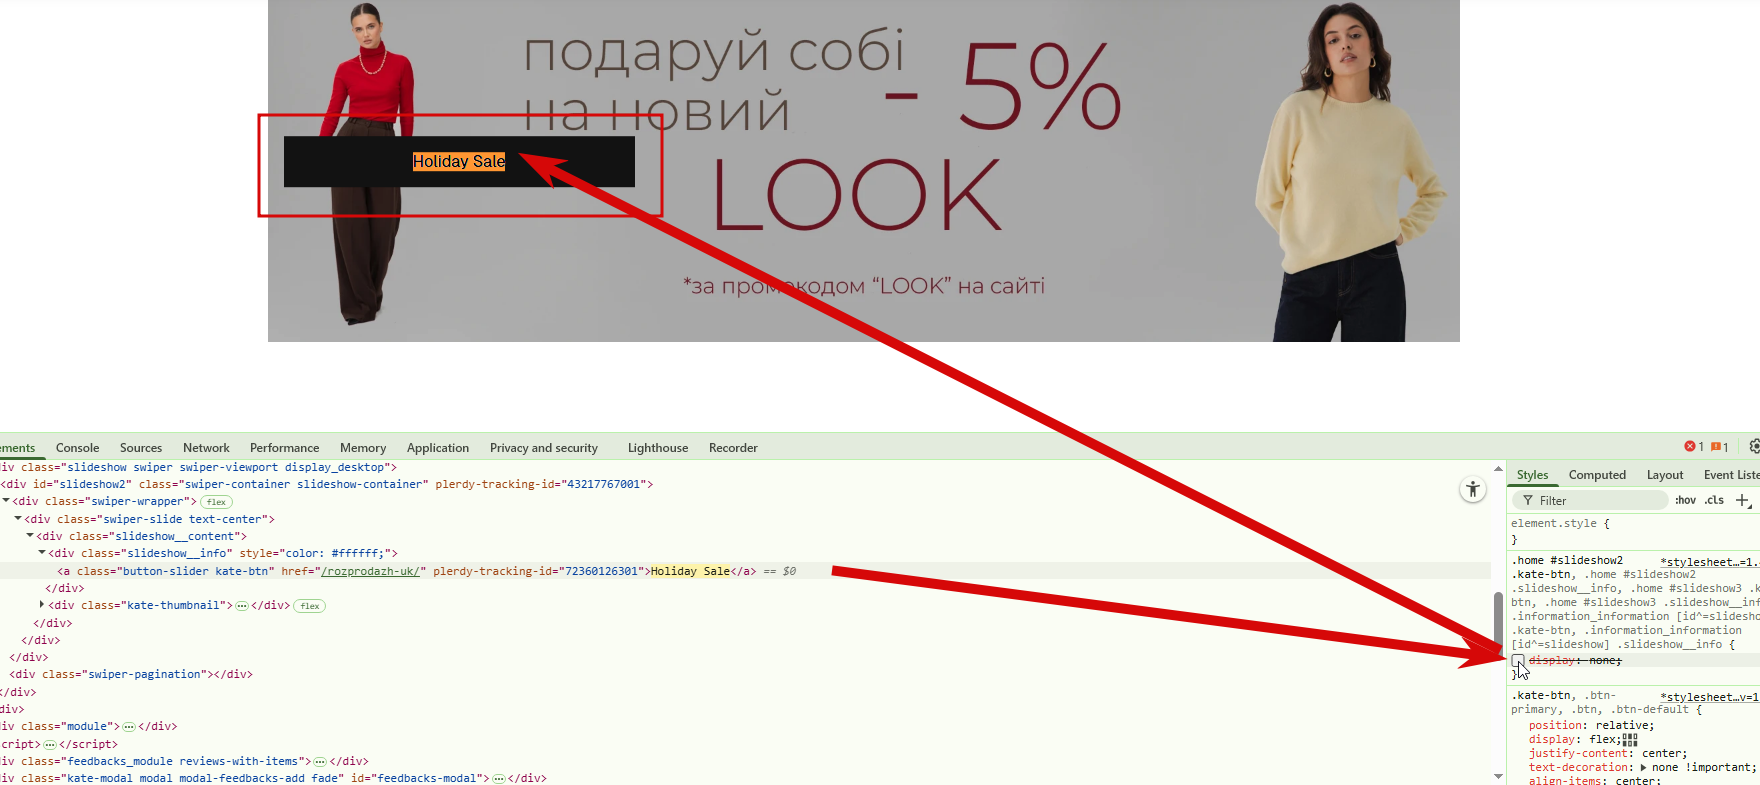Screen dimensions: 1760x785
Task: Collapse the swiper-wrapper div node
Action: pyautogui.click(x=6, y=501)
